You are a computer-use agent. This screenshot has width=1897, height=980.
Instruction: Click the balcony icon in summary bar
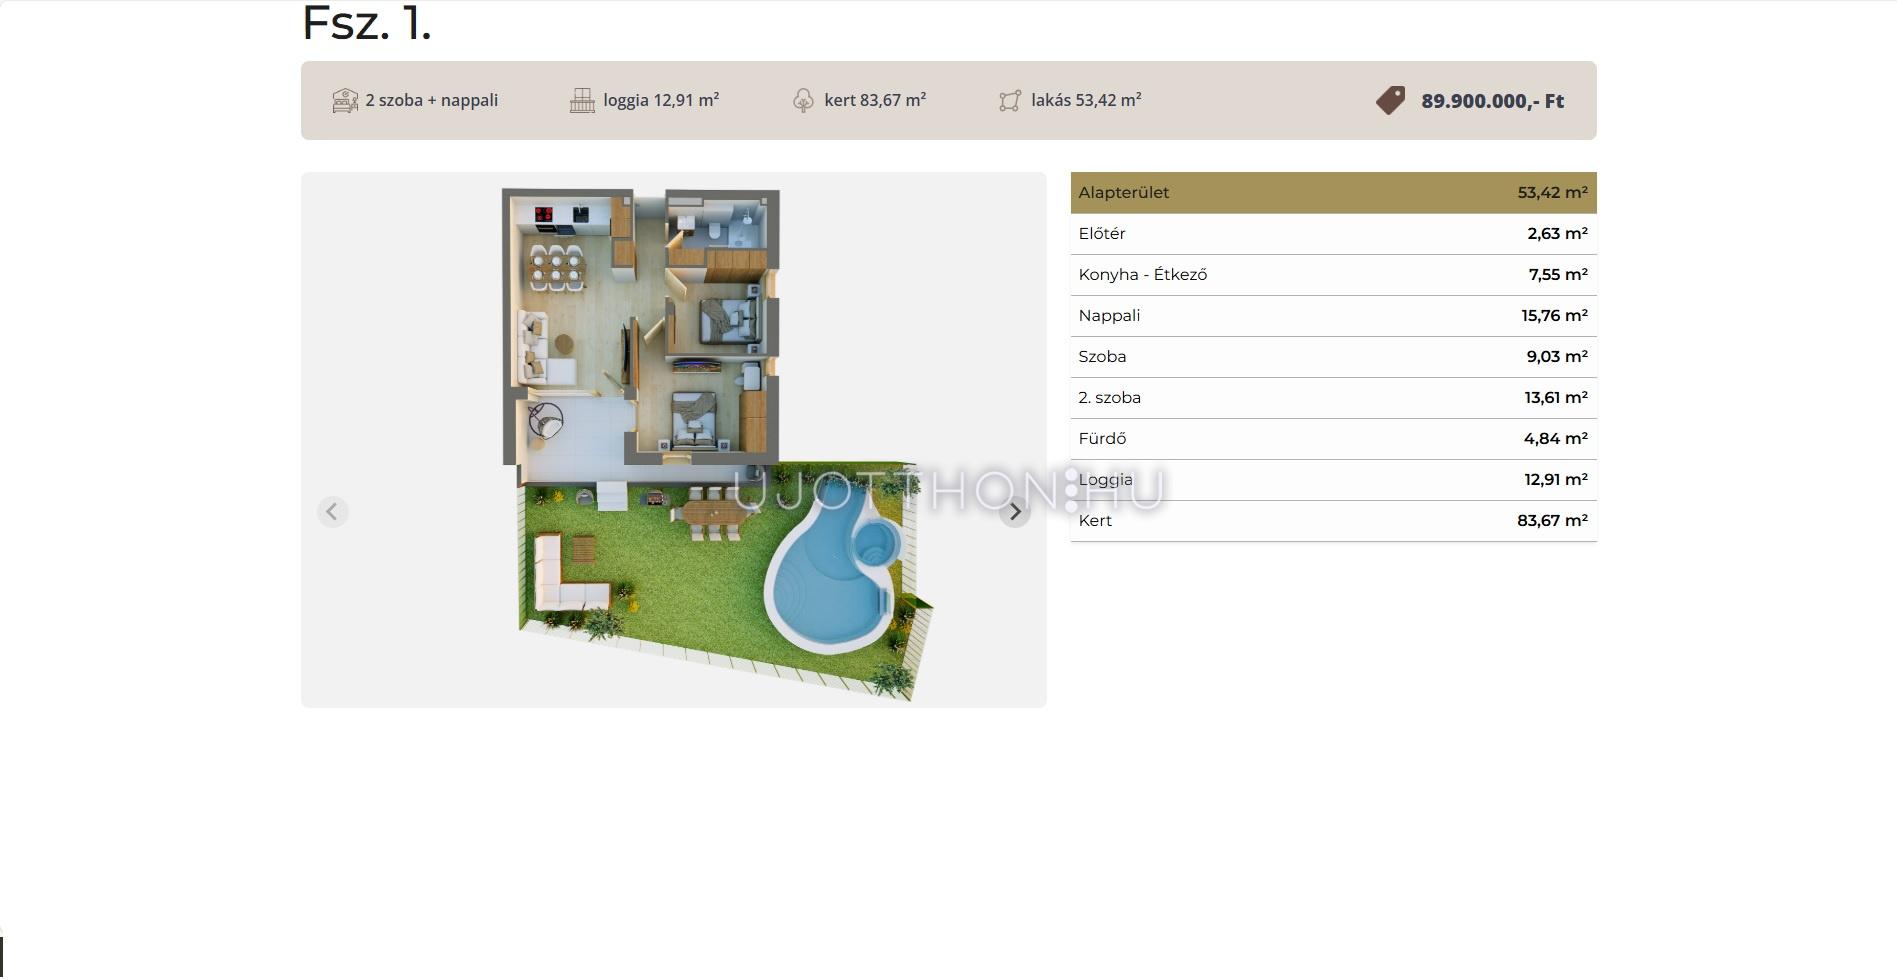pyautogui.click(x=582, y=101)
